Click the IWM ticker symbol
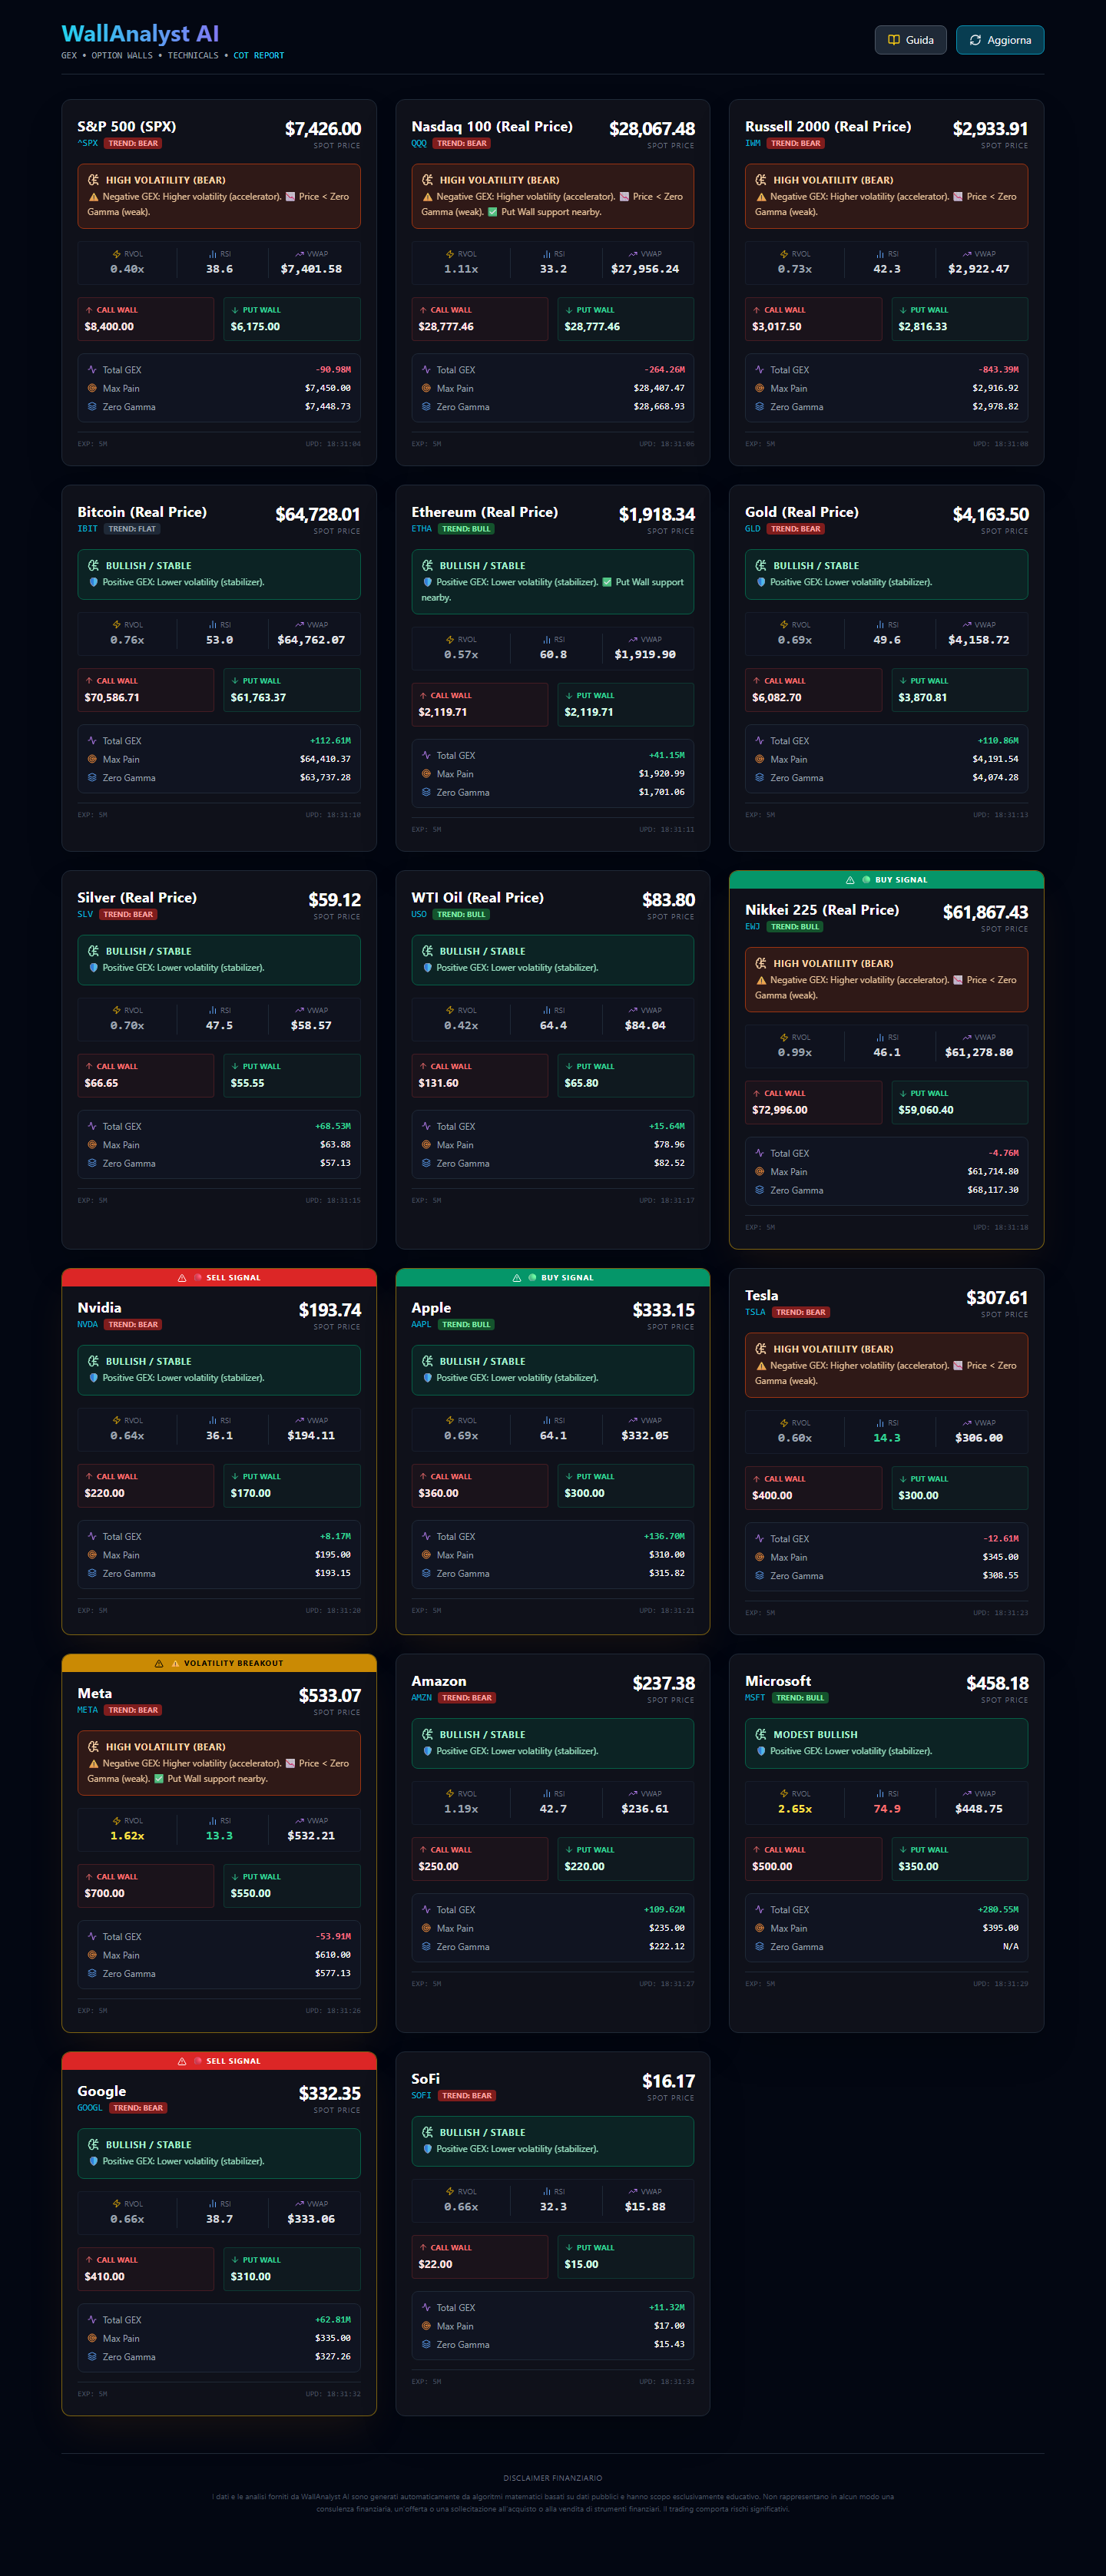The height and width of the screenshot is (2576, 1106). (753, 143)
